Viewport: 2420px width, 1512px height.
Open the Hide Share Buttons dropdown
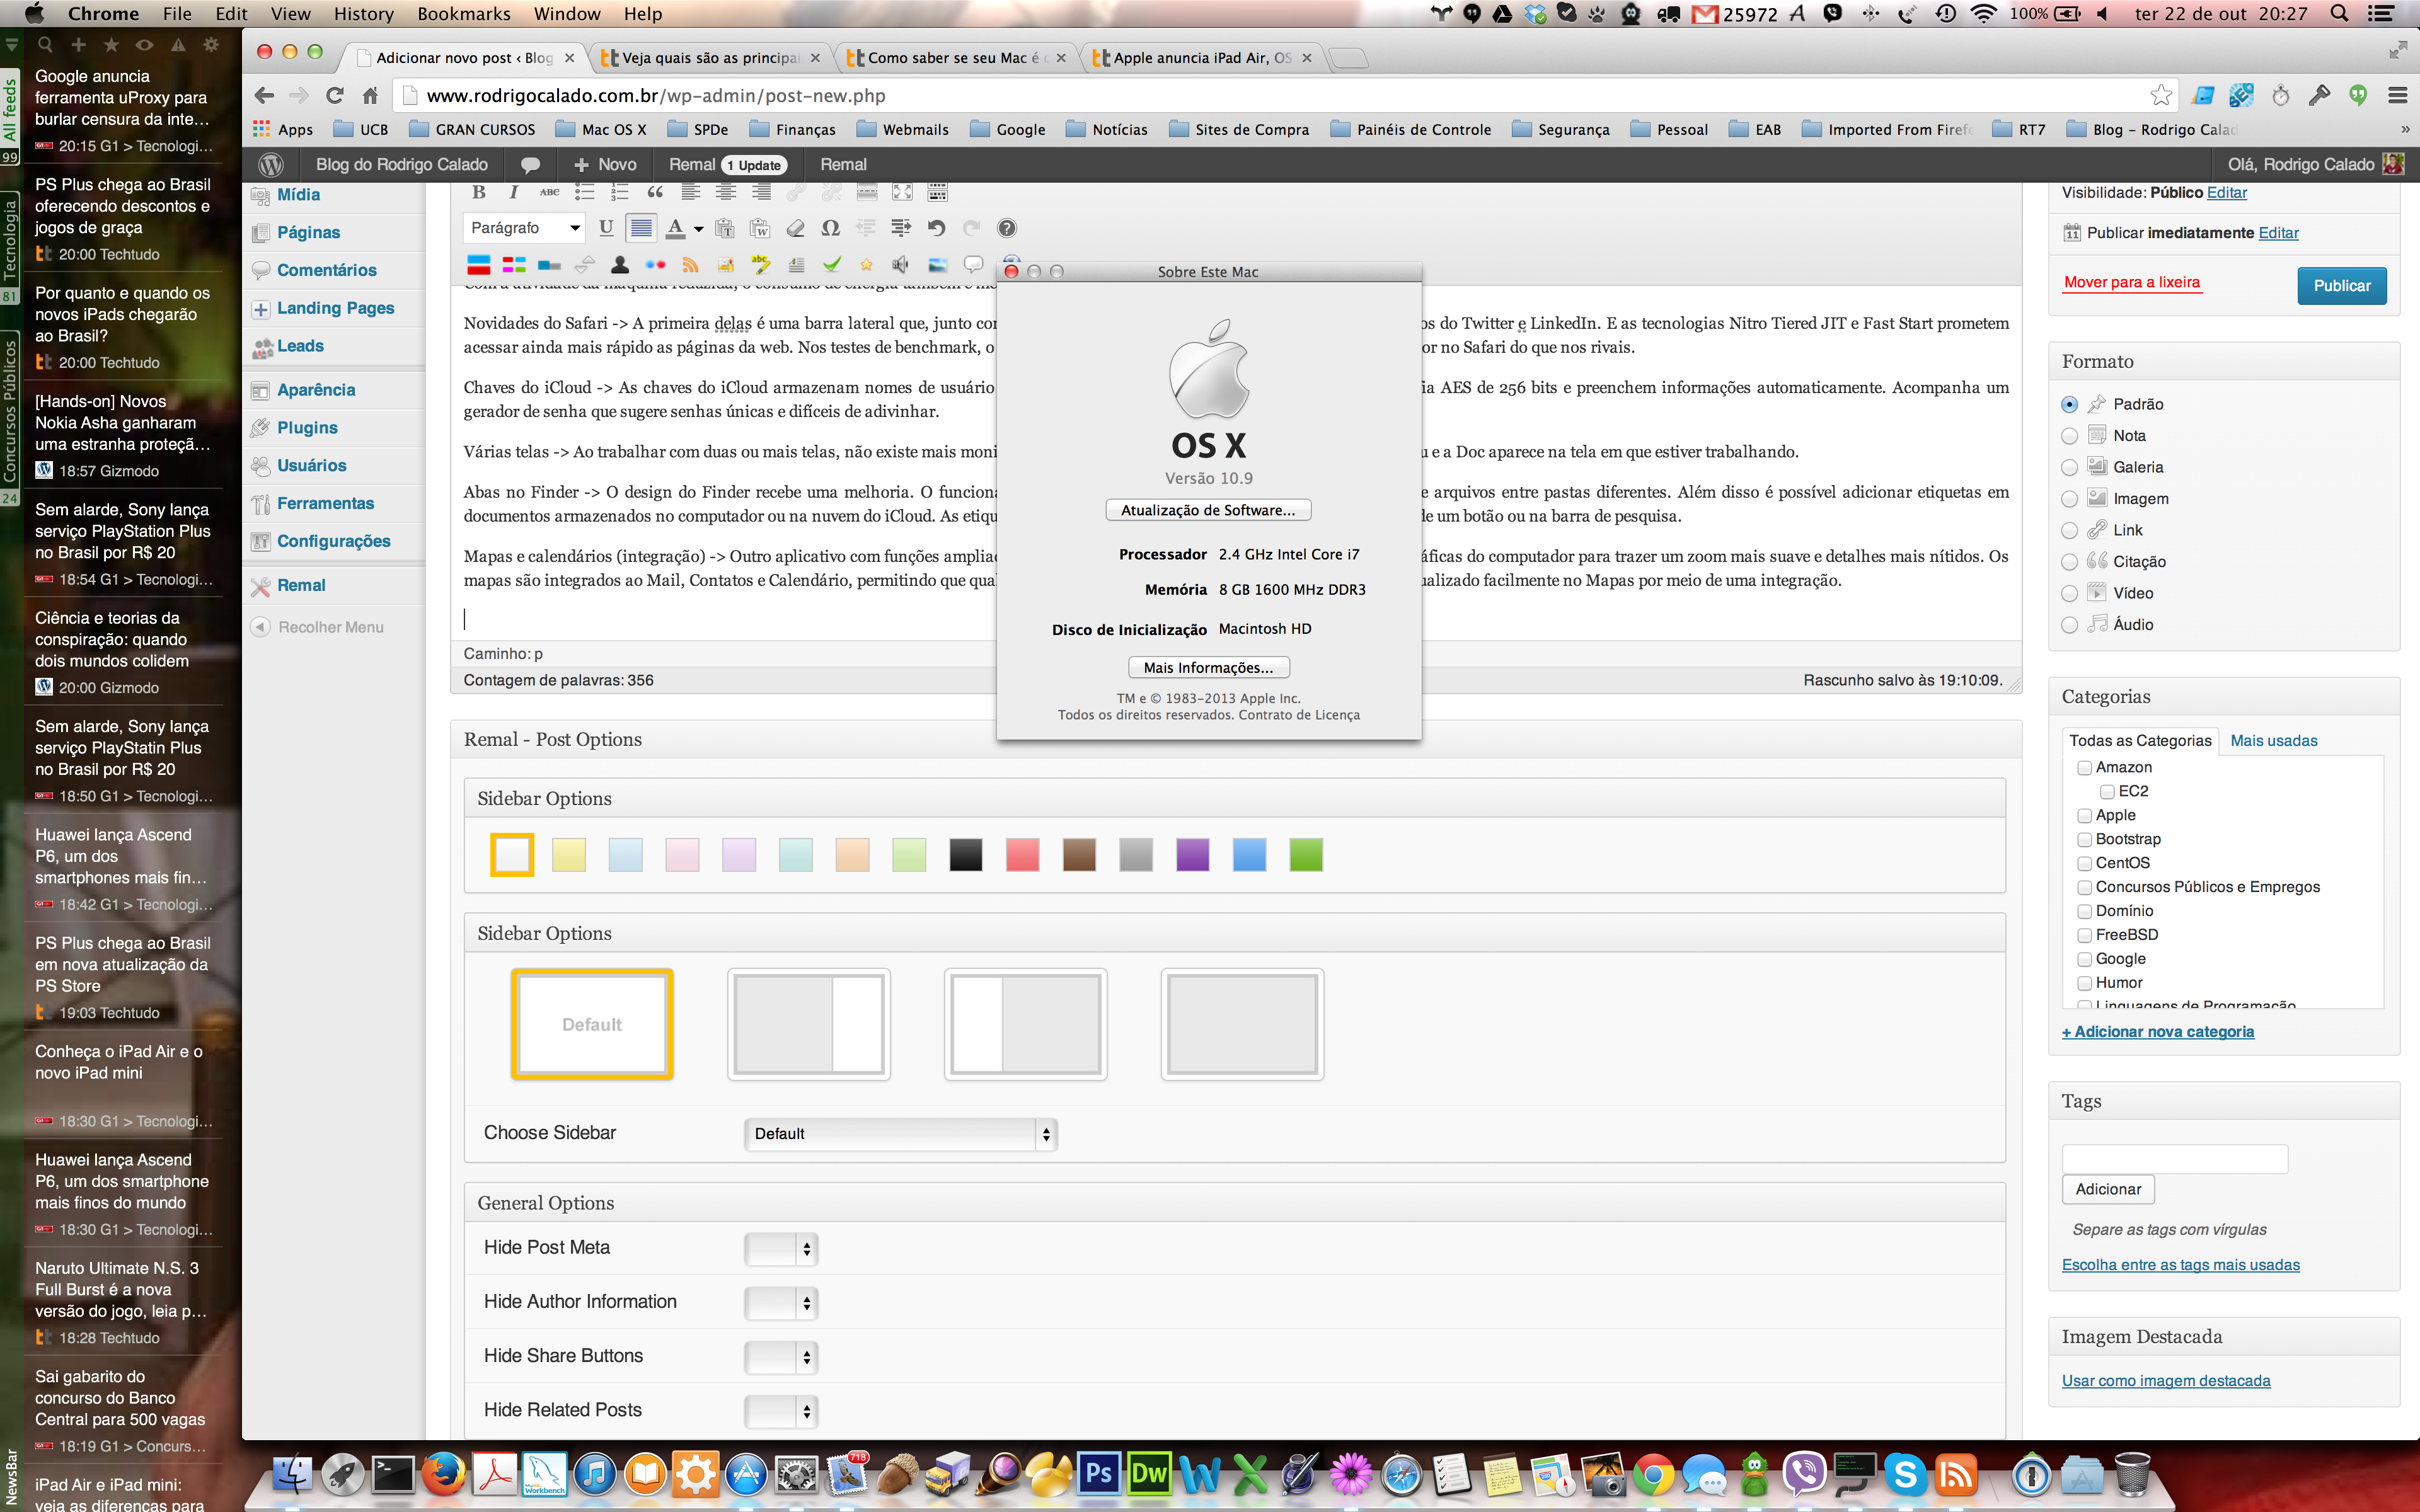click(x=782, y=1357)
